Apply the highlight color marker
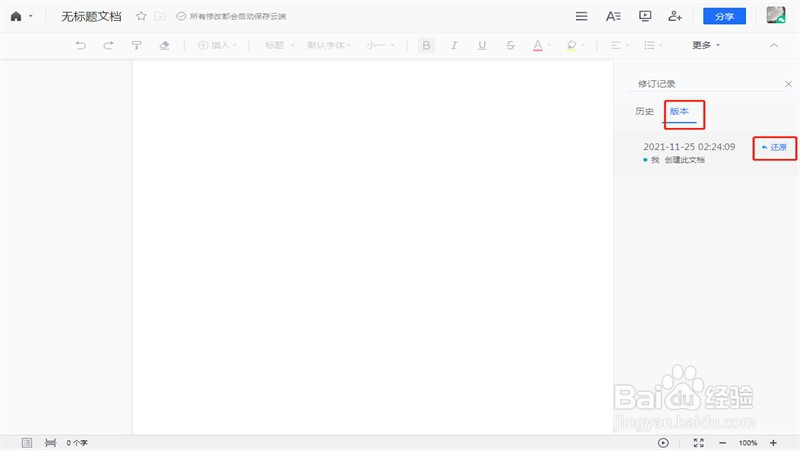Screen dimensions: 800x450 pos(571,45)
